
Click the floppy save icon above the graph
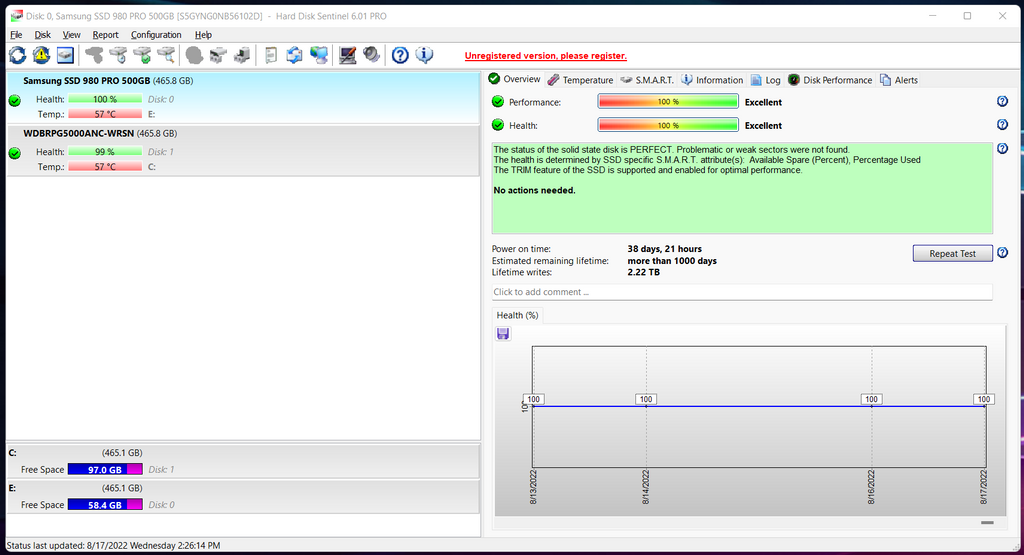point(502,333)
